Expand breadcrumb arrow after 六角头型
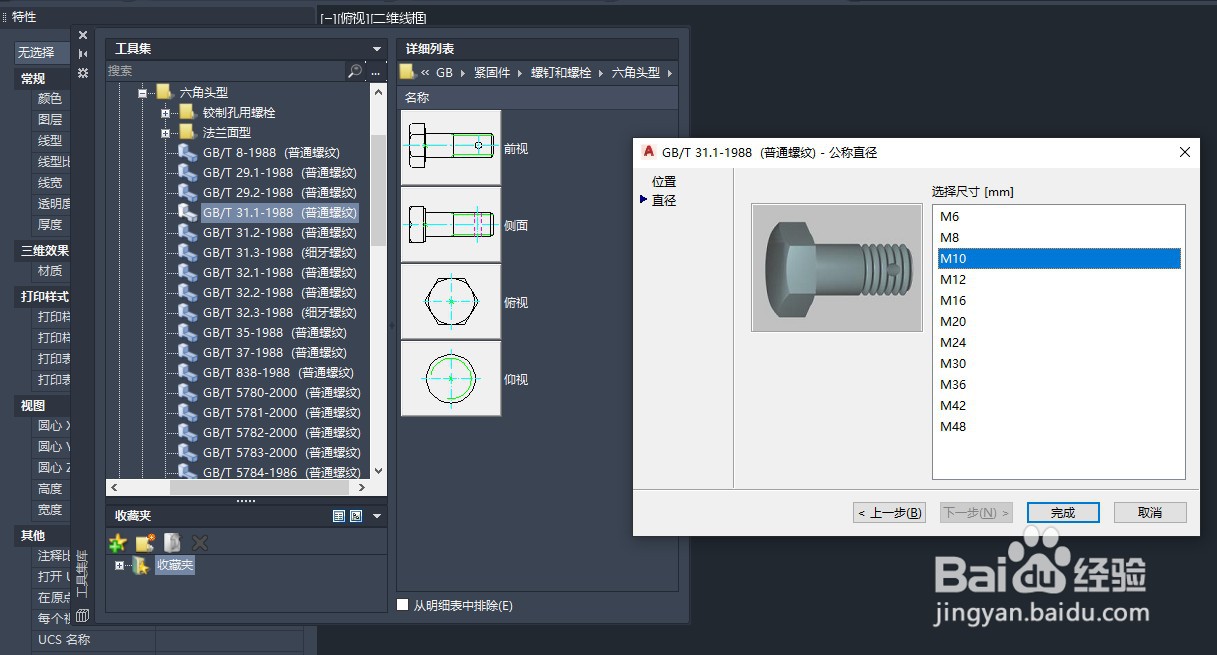Viewport: 1217px width, 655px height. coord(669,73)
